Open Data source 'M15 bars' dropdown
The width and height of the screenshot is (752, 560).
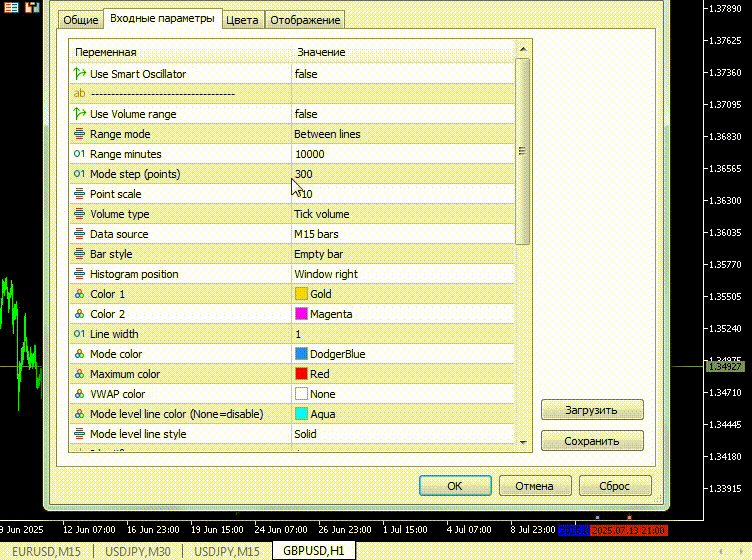[x=402, y=234]
